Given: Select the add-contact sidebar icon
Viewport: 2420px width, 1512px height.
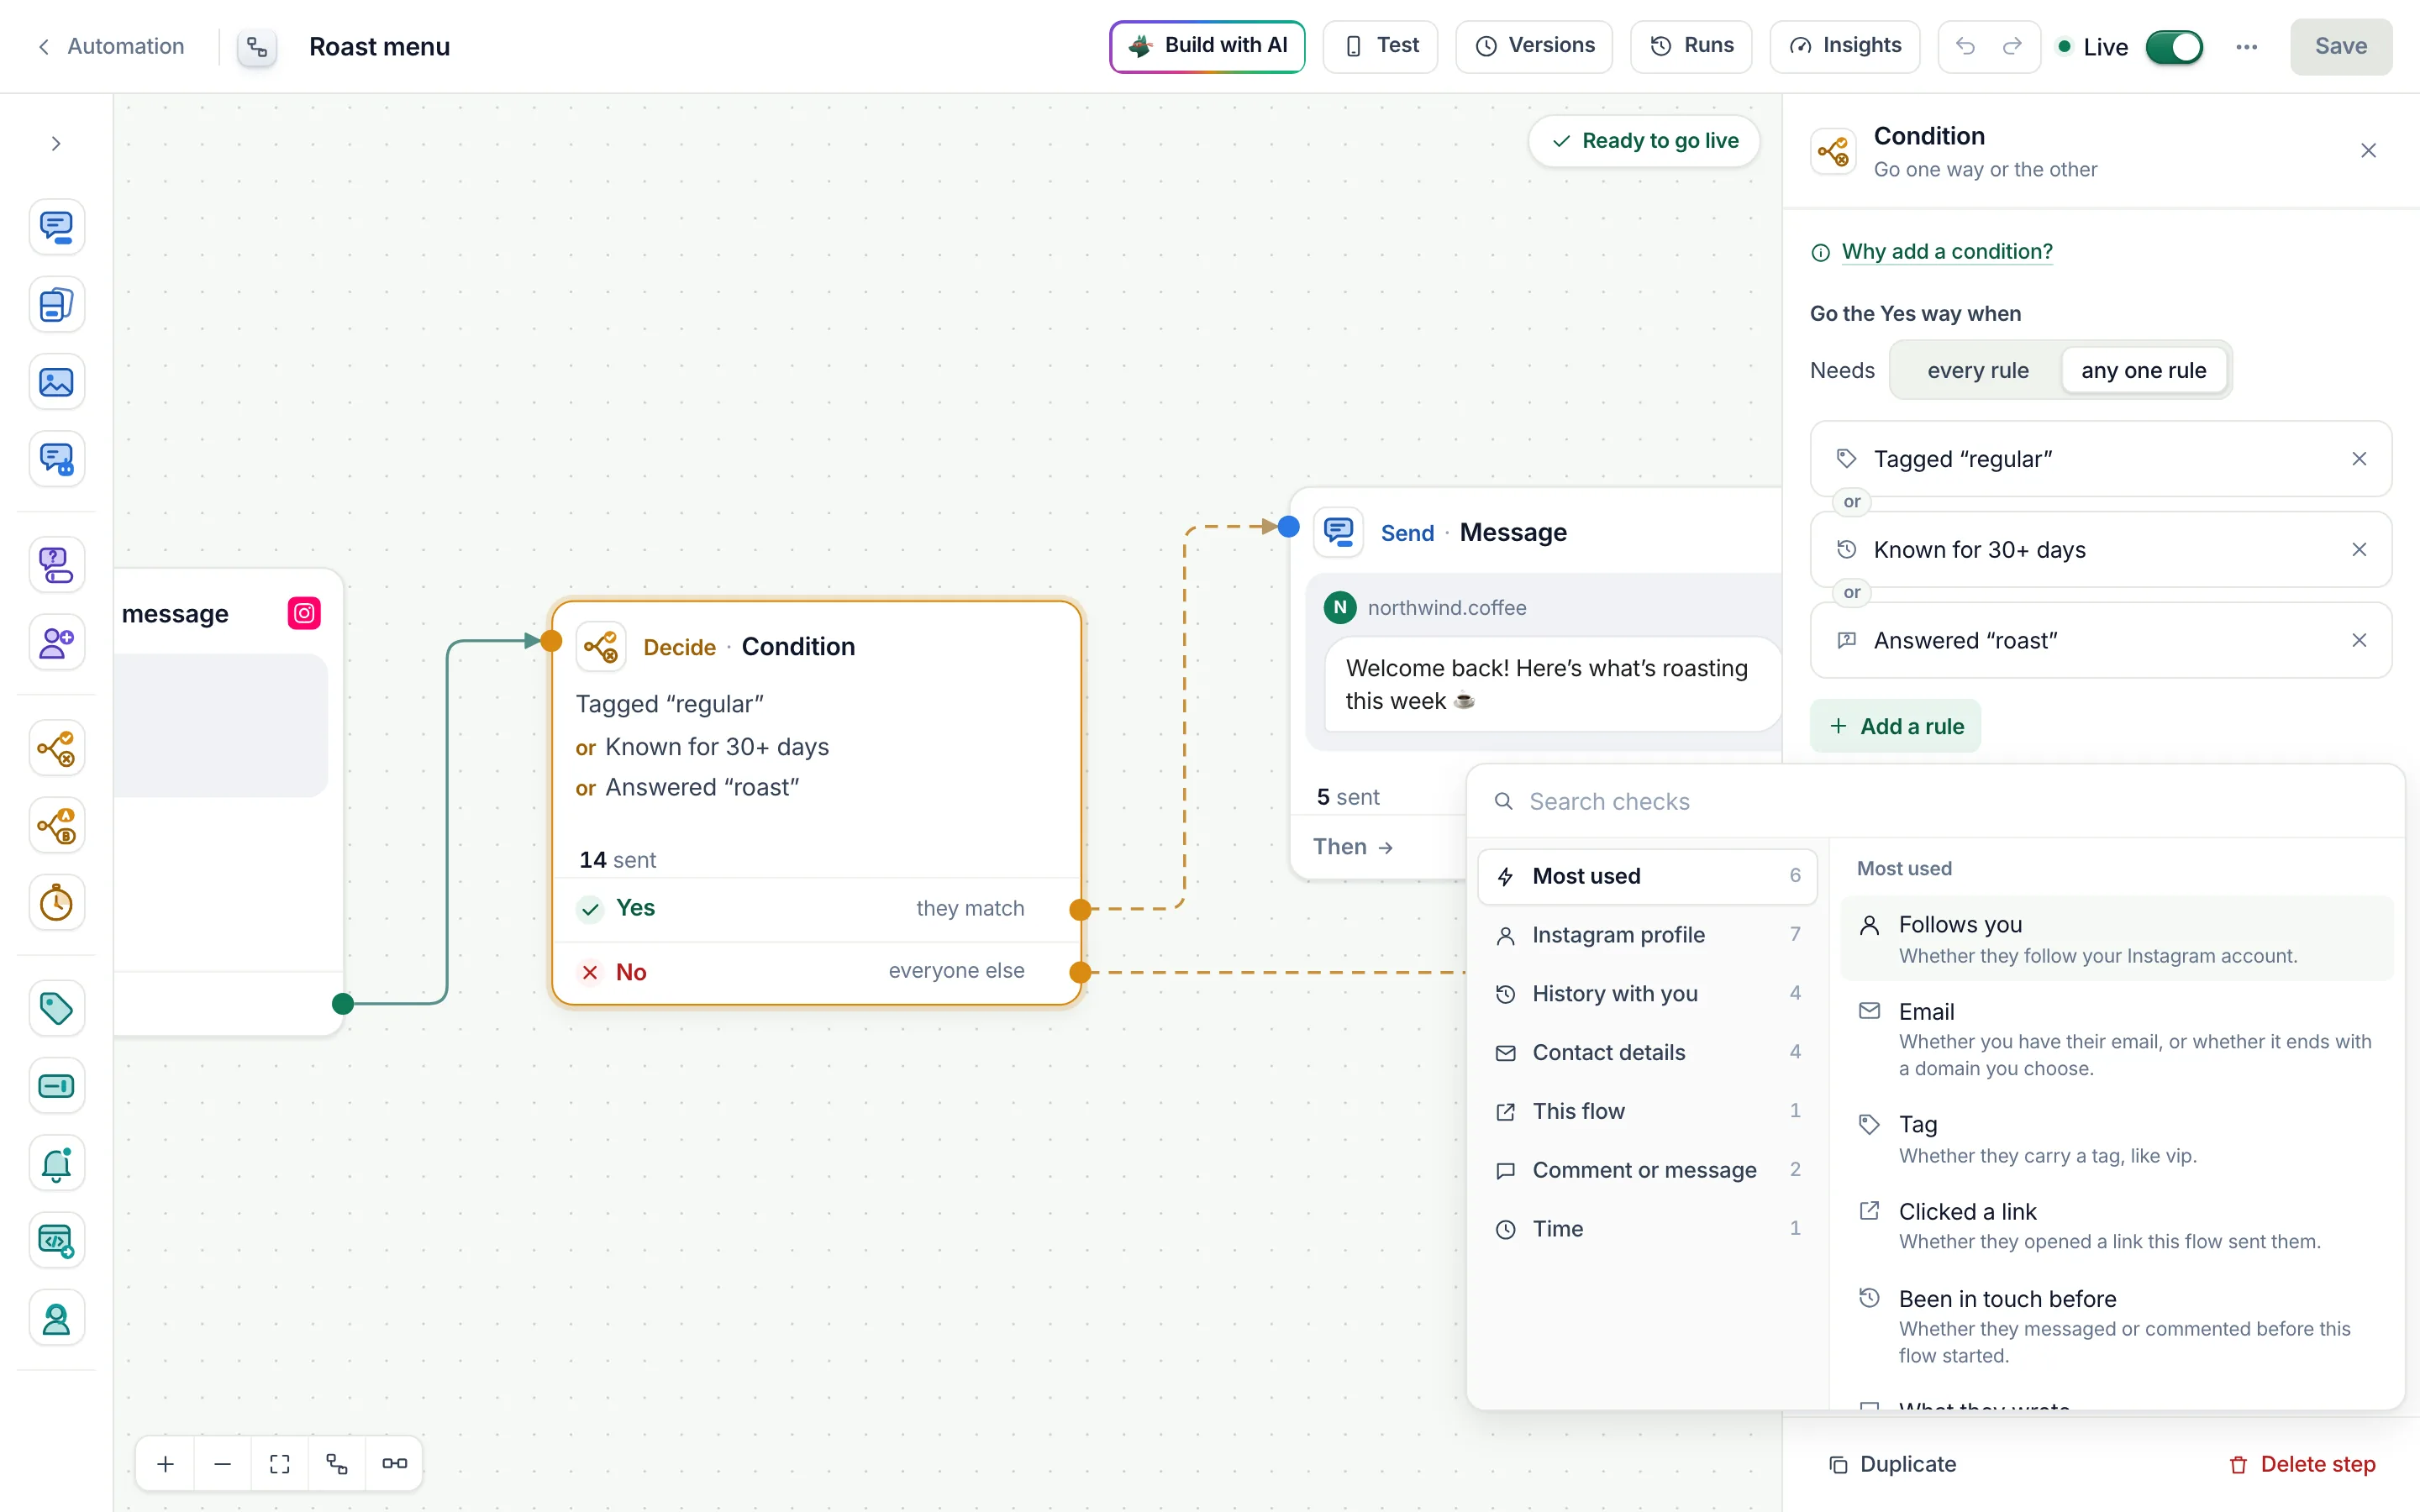Looking at the screenshot, I should point(56,642).
